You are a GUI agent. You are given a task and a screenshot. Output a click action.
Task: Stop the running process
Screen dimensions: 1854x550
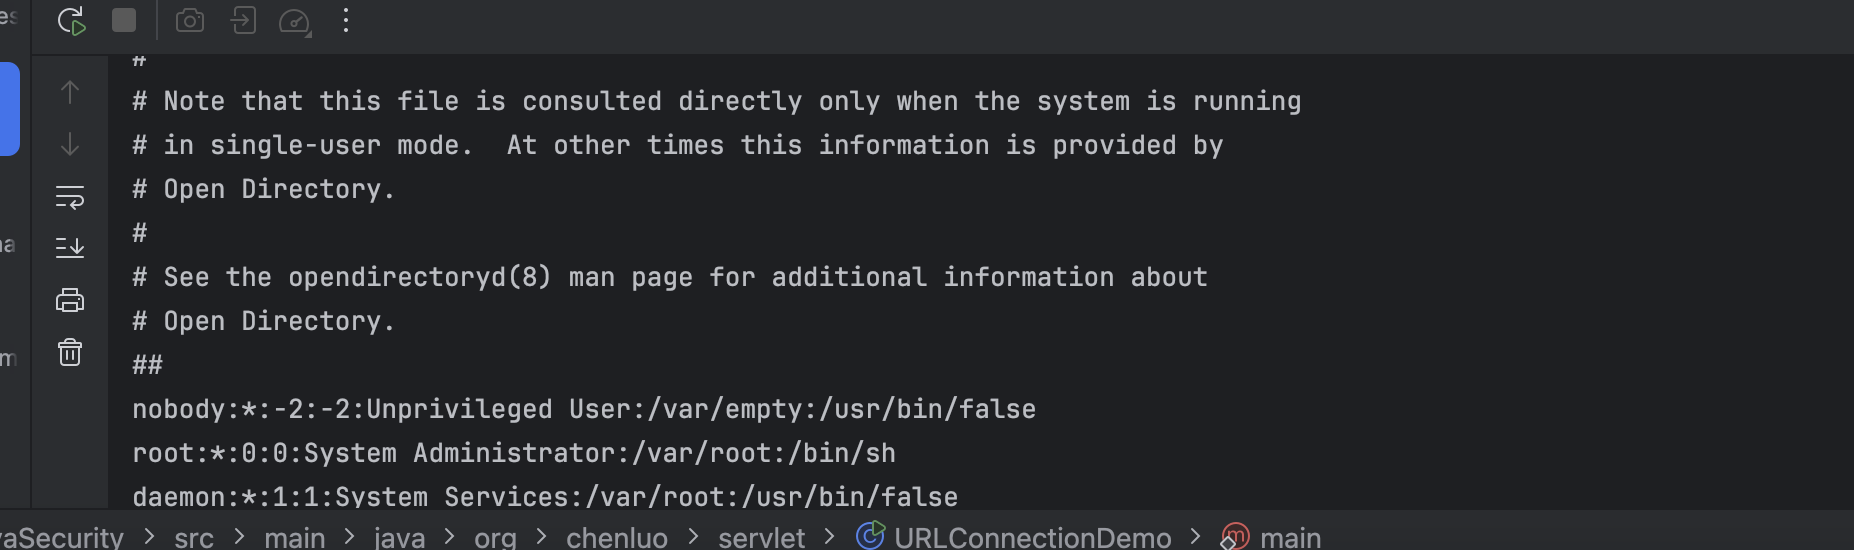(x=124, y=21)
